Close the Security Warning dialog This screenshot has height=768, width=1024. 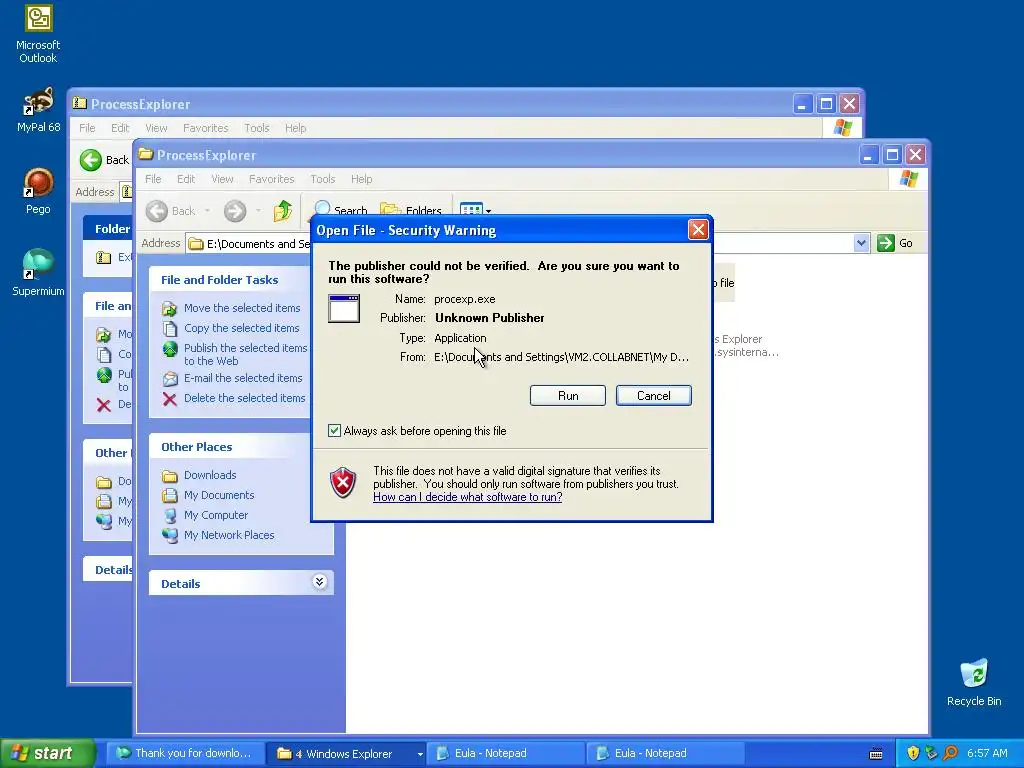tap(698, 230)
